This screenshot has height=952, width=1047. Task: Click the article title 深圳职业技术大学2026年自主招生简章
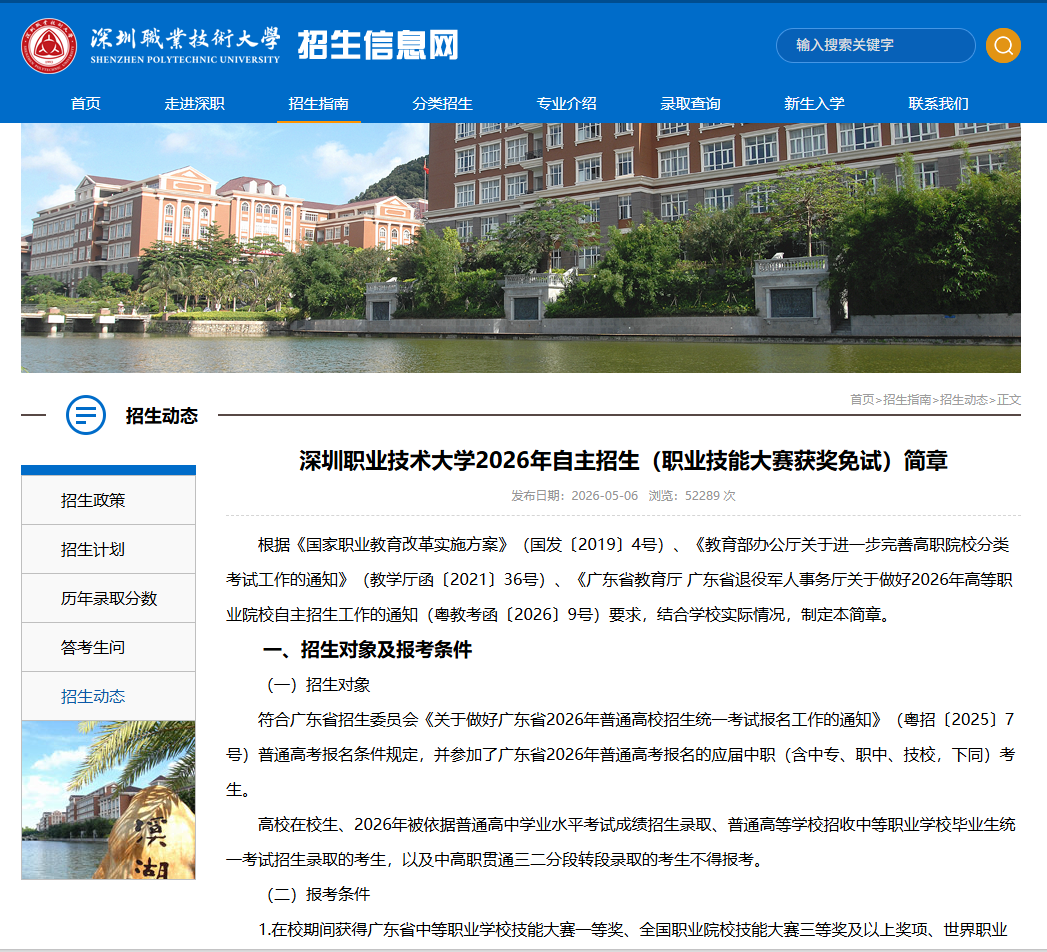(623, 461)
